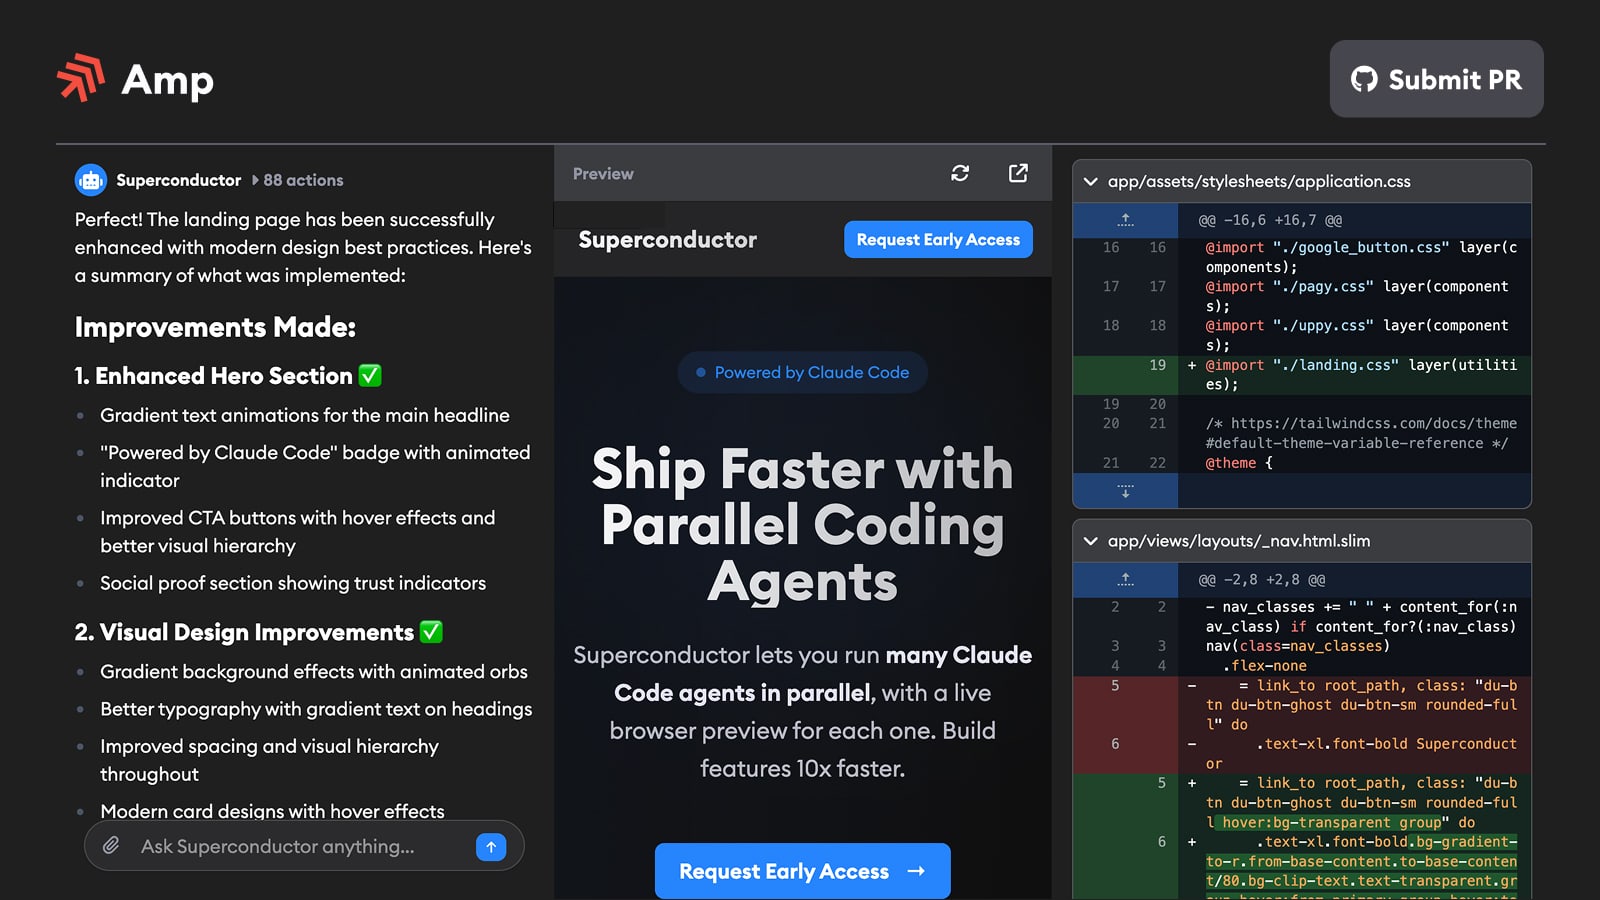Screen dimensions: 1600x900
Task: Click the large Request Early Access arrow button
Action: [802, 871]
